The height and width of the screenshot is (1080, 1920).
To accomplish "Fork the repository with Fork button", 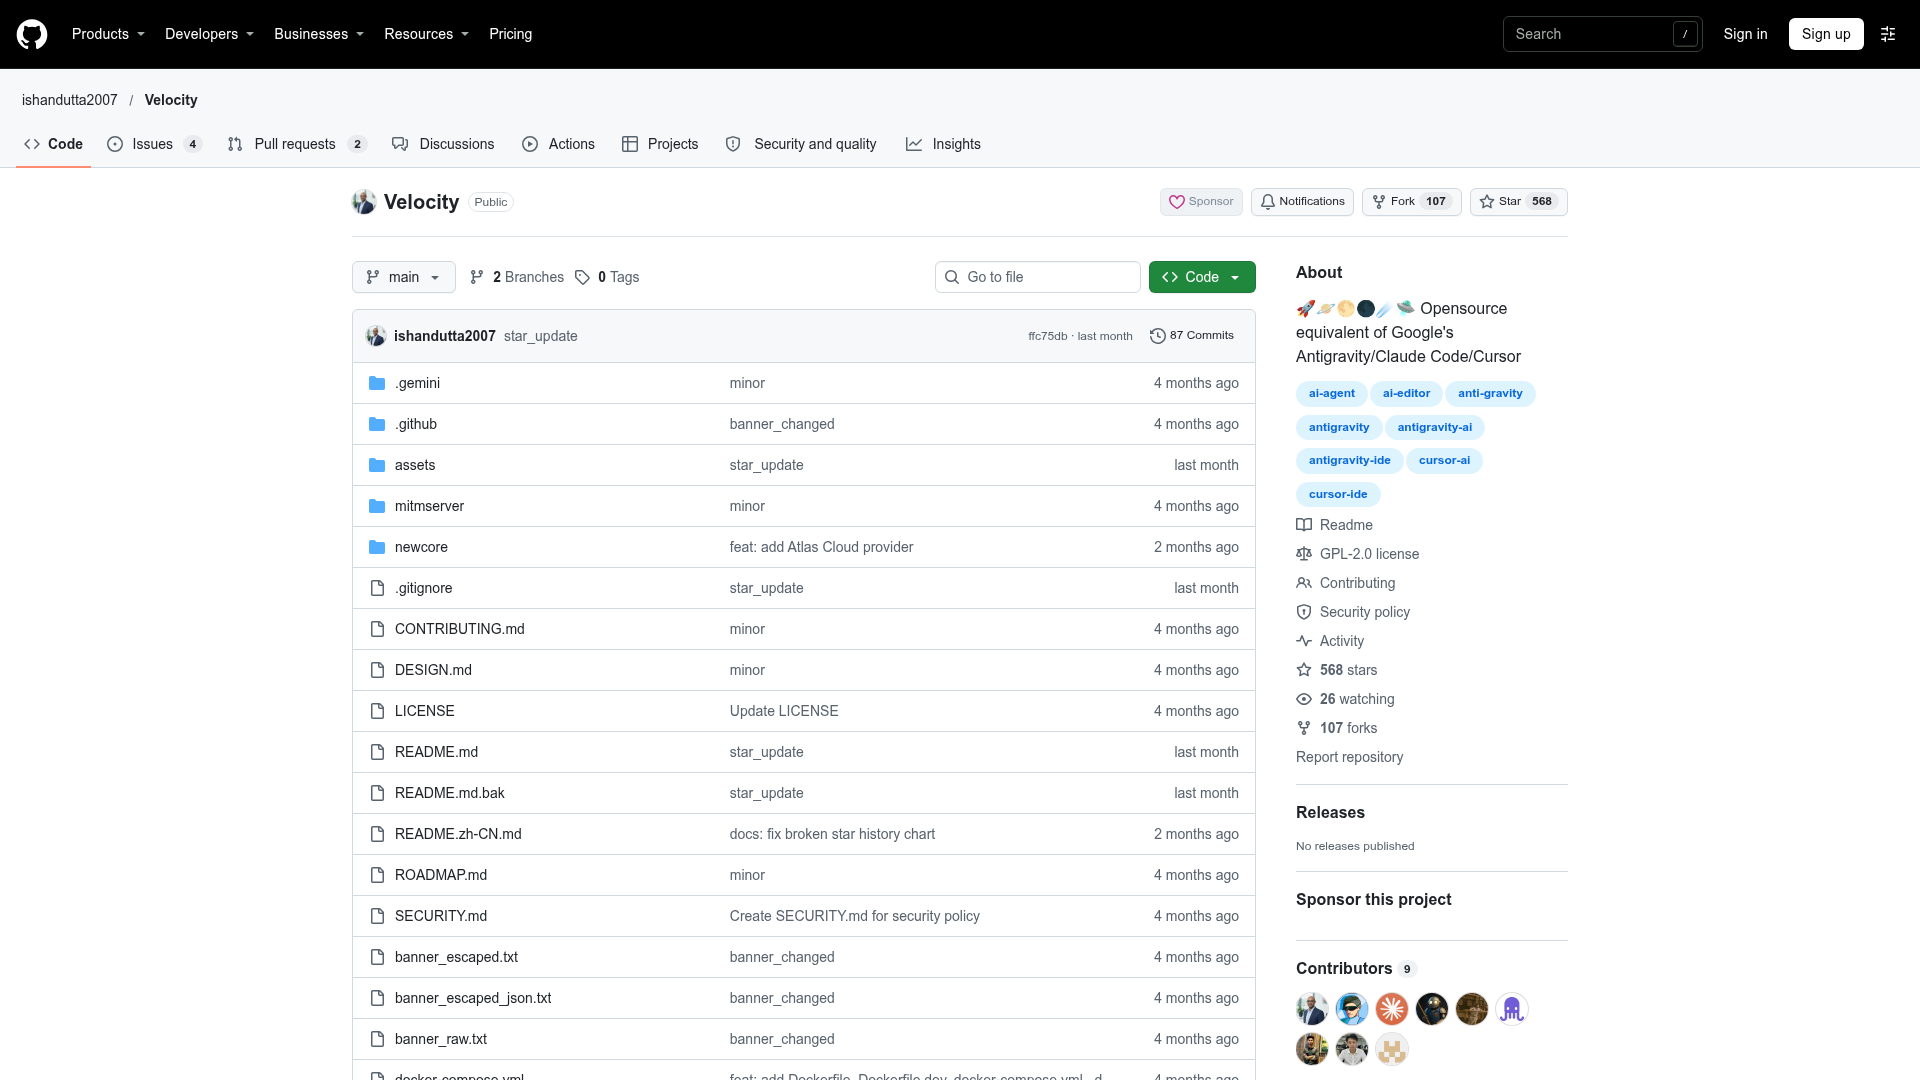I will pos(1412,202).
